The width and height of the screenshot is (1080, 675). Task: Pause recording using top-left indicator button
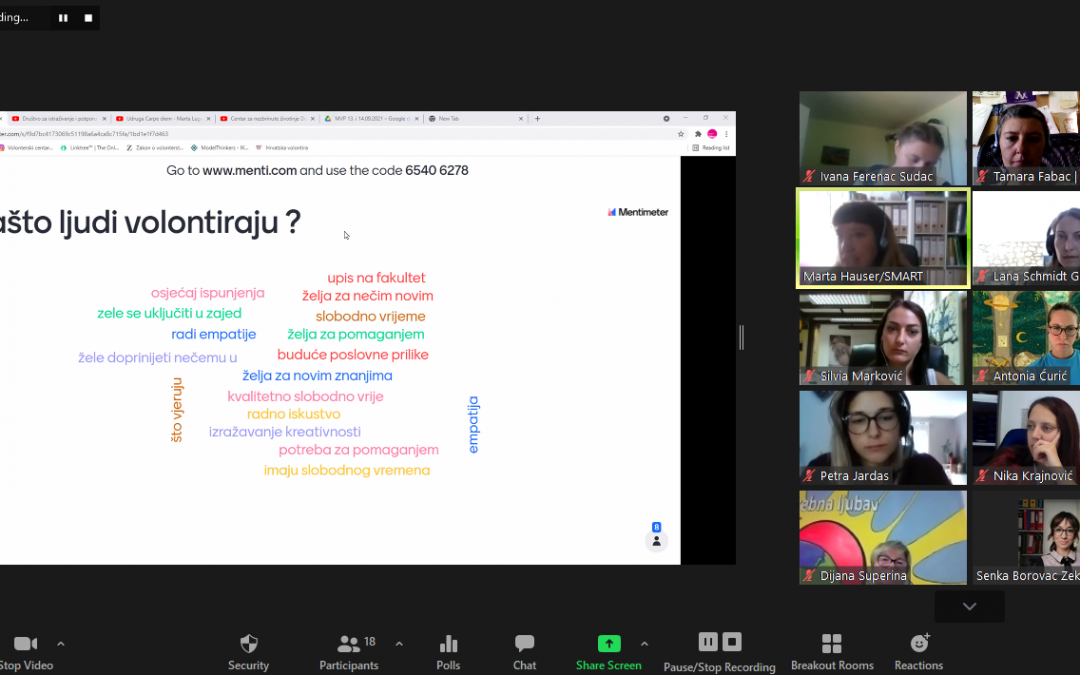63,18
